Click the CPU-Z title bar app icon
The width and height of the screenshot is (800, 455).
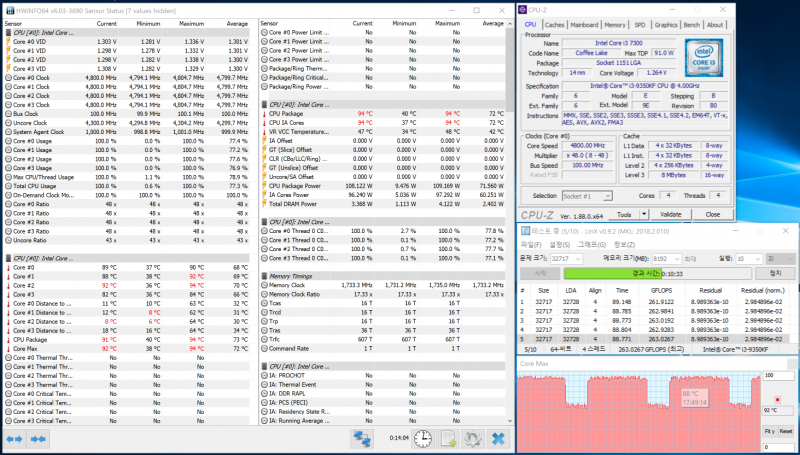pyautogui.click(x=522, y=10)
